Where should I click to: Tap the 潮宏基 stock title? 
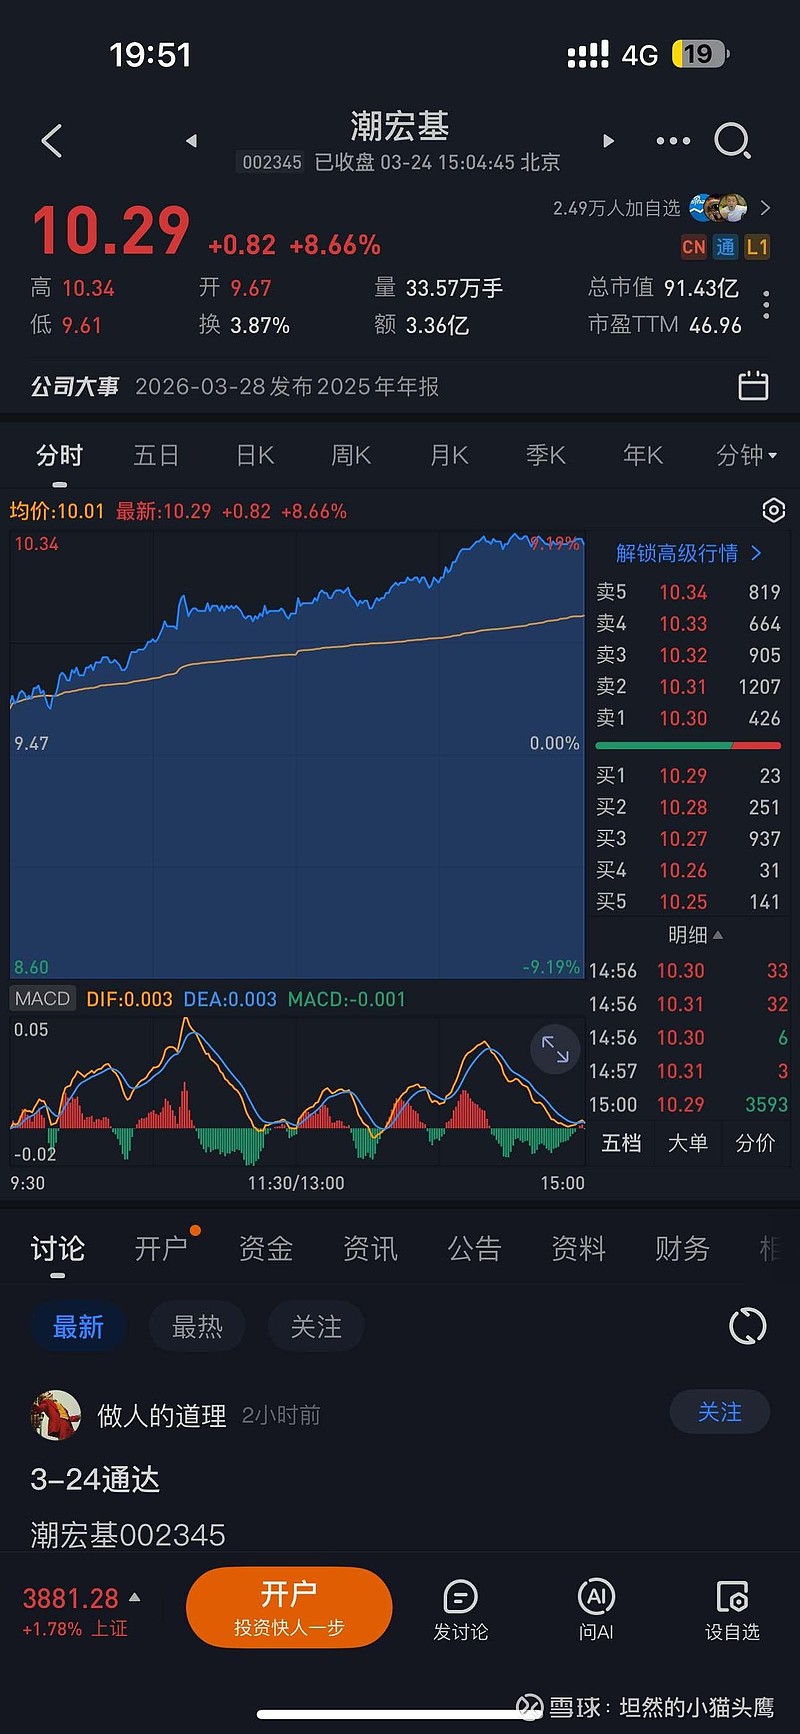point(399,126)
